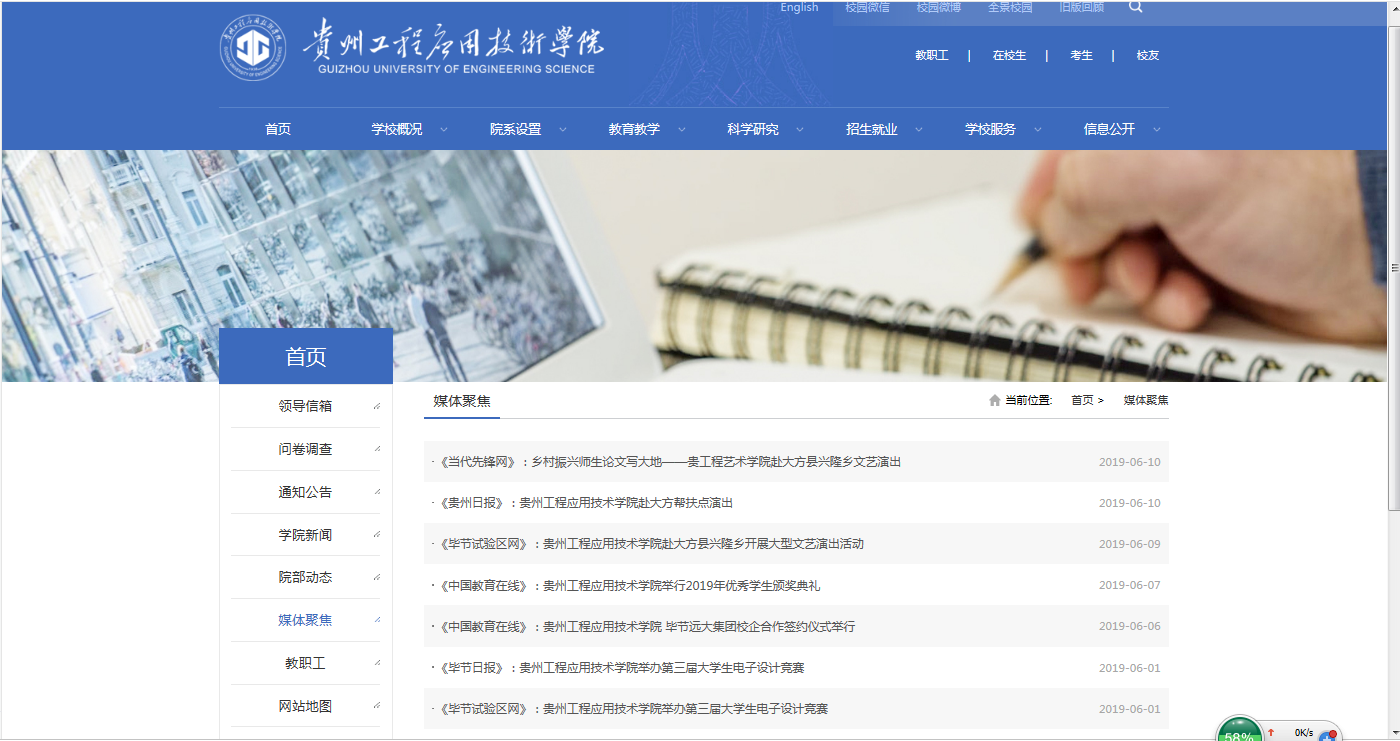
Task: Open the 校园微信 link in the top bar
Action: (x=867, y=7)
